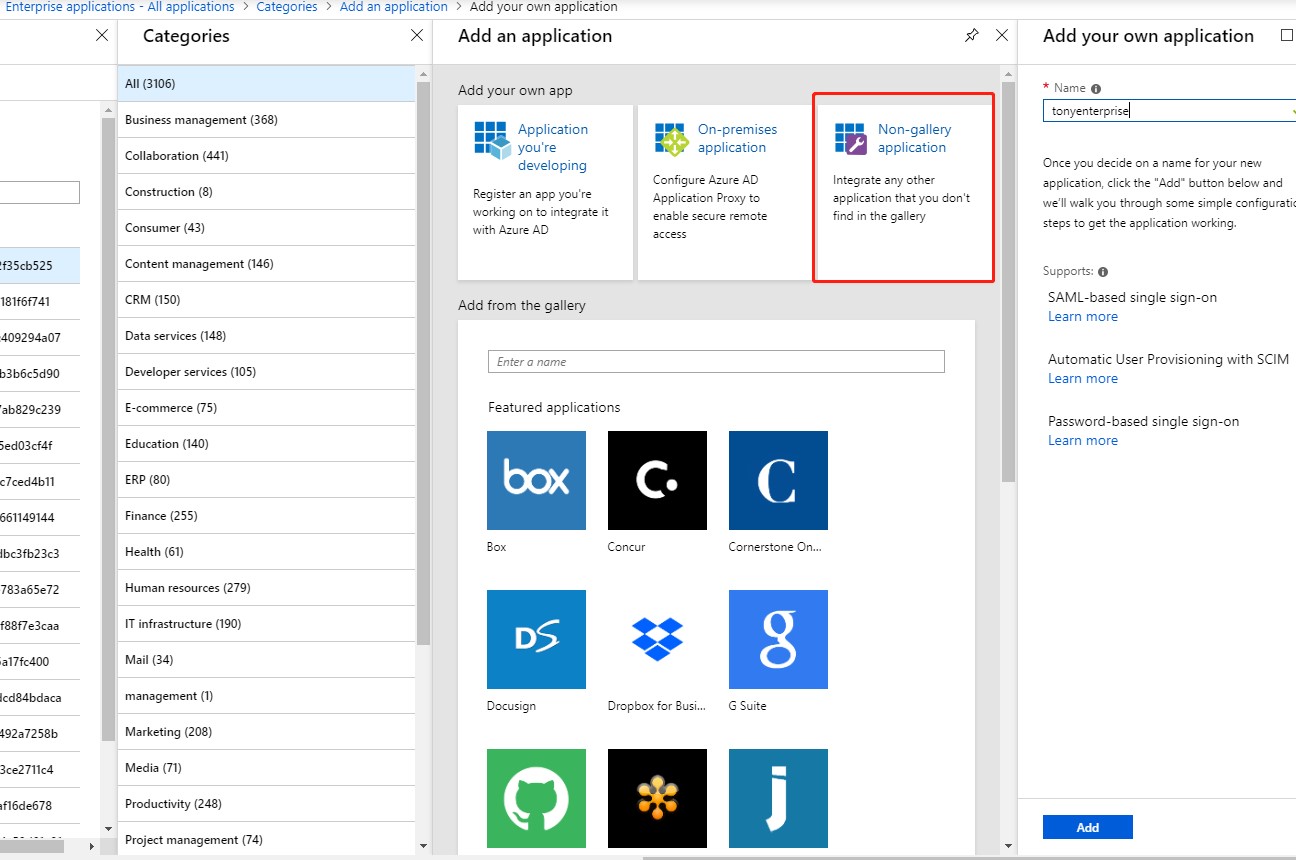Open Dropbox for Business application tile

(x=657, y=639)
